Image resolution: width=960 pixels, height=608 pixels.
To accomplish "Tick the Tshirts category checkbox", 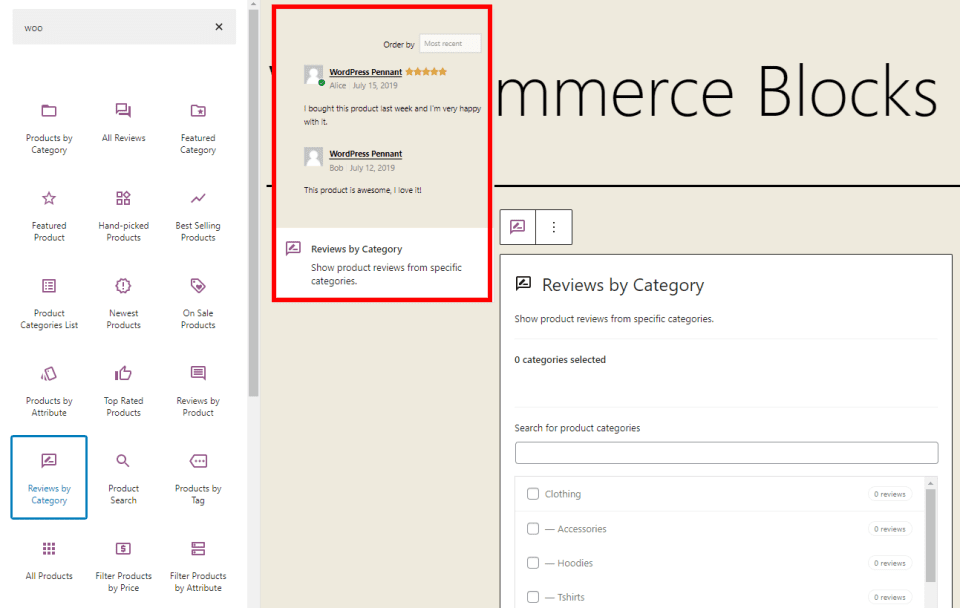I will coord(532,596).
